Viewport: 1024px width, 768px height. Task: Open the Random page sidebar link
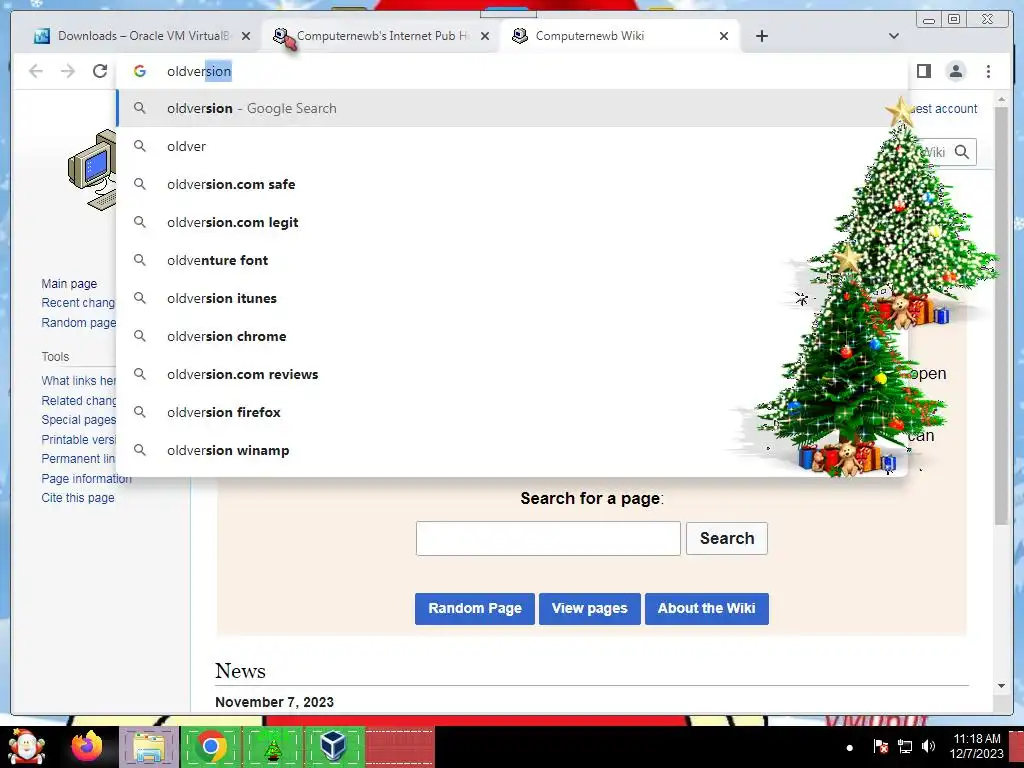point(79,323)
